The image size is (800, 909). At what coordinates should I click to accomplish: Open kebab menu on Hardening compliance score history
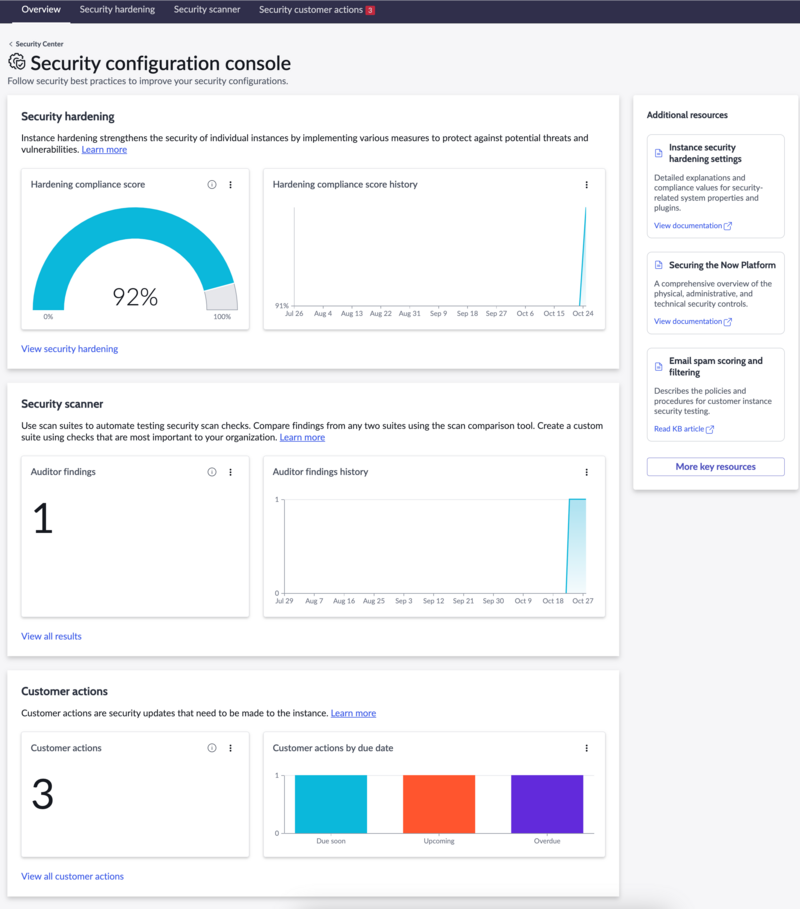(x=587, y=184)
